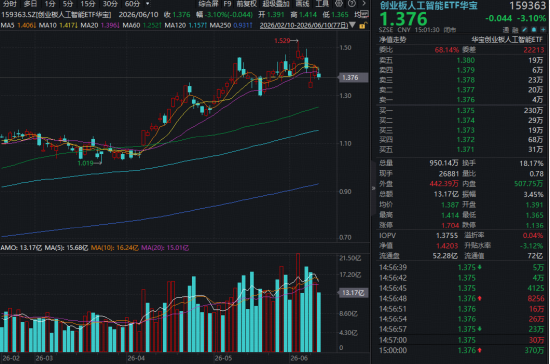The height and width of the screenshot is (364, 550).
Task: Click the 流通盘 52.28亿 value
Action: [445, 256]
